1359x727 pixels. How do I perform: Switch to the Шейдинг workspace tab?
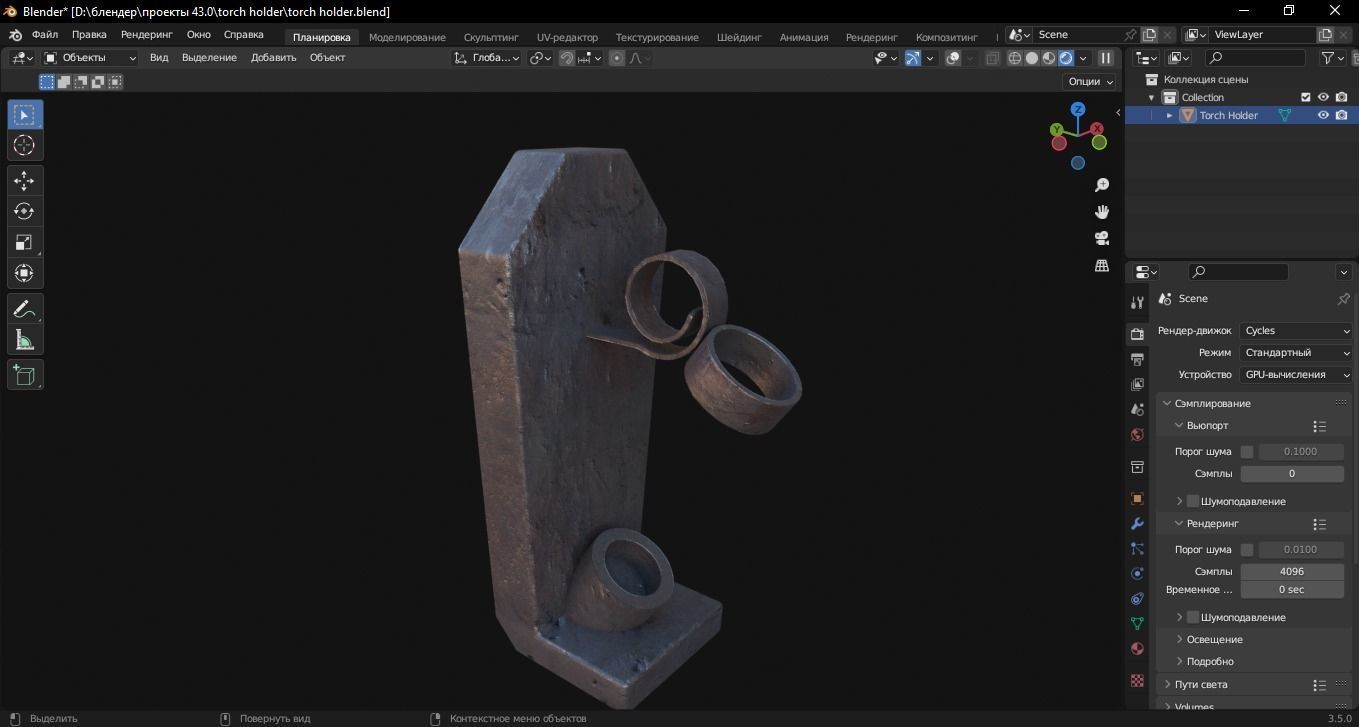point(739,37)
